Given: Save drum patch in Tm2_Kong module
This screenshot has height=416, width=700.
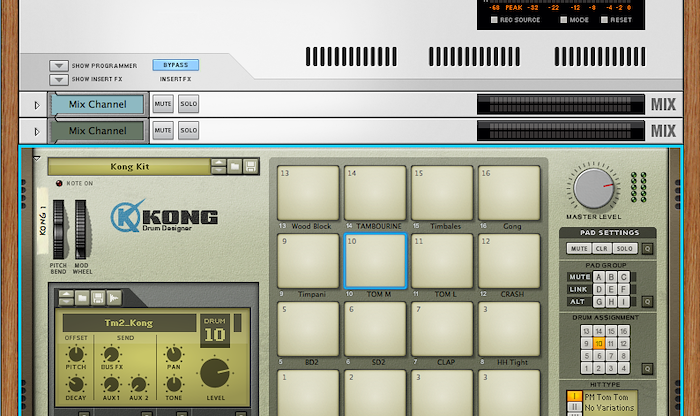Looking at the screenshot, I should (x=98, y=298).
